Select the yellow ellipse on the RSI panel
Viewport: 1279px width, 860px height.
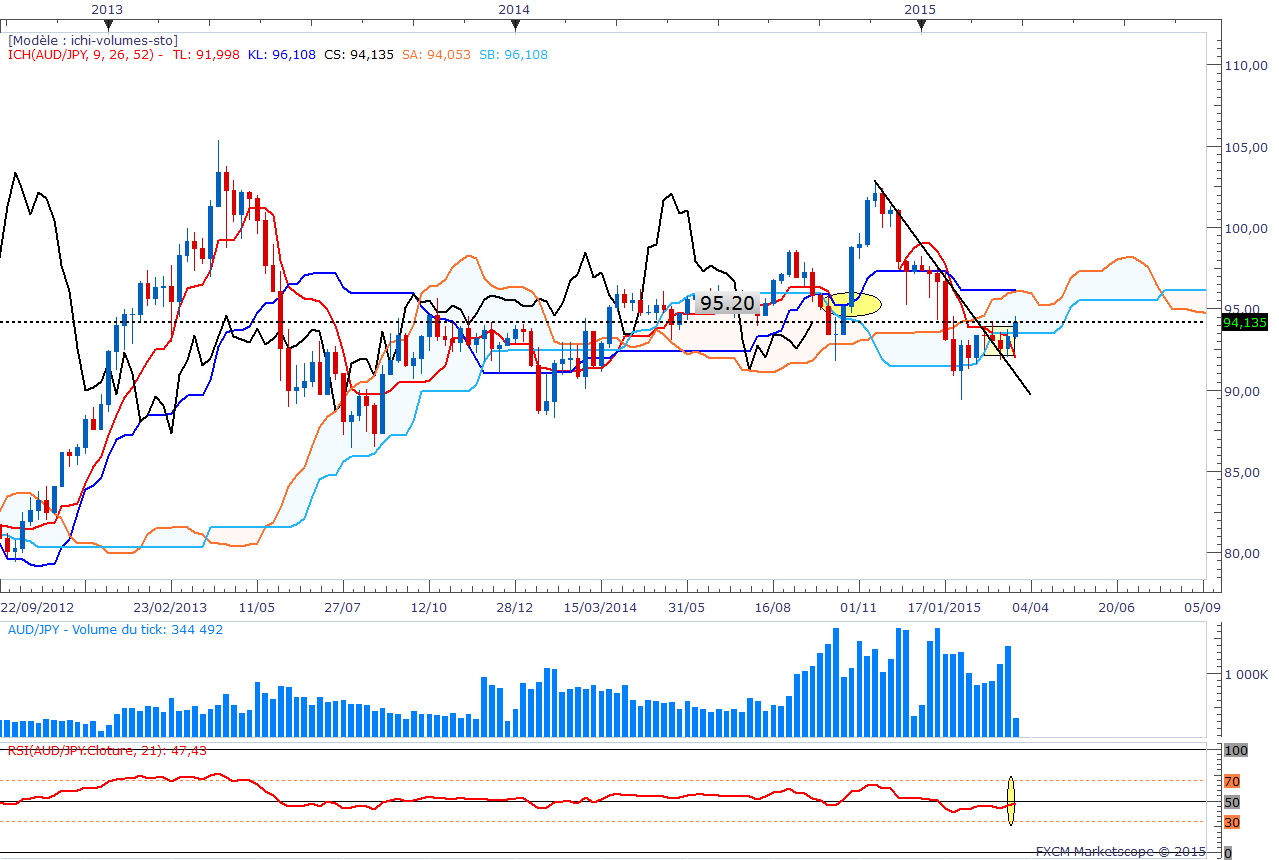(1011, 801)
